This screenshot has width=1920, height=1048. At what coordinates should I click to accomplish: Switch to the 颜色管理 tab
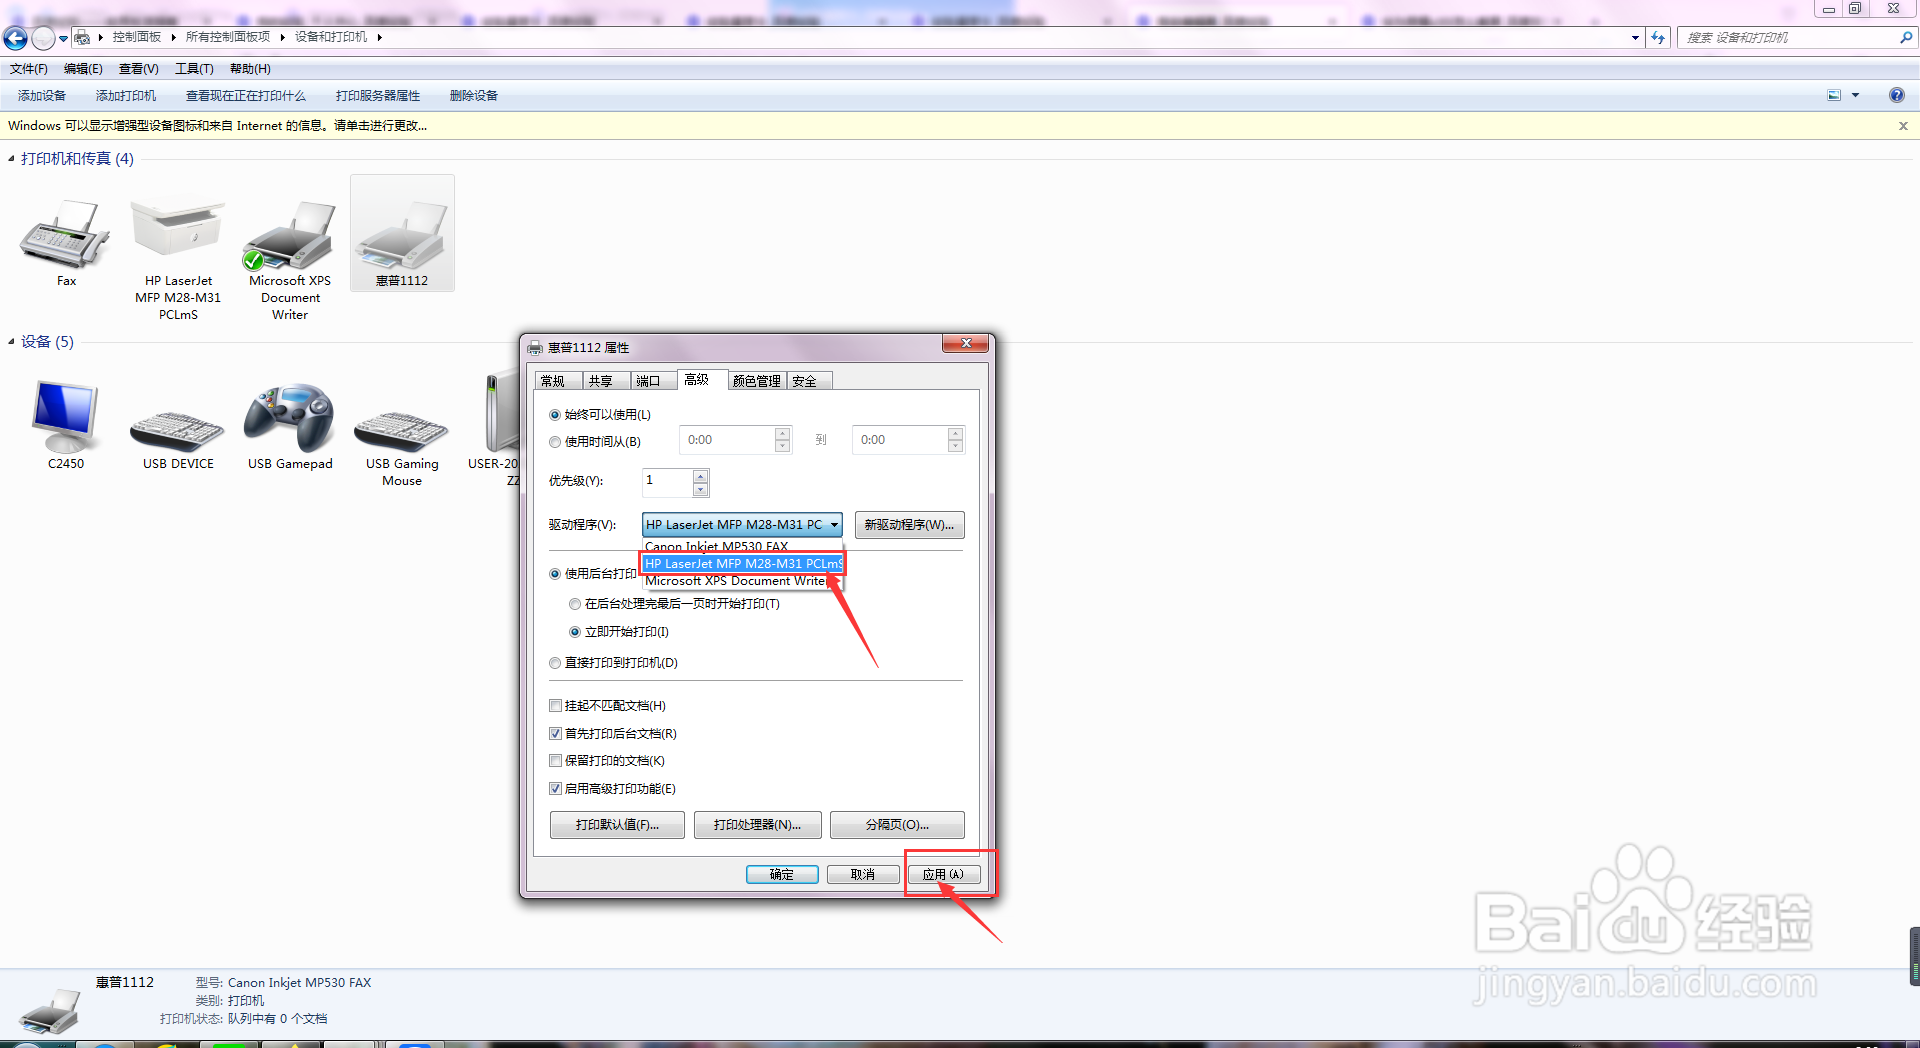757,381
